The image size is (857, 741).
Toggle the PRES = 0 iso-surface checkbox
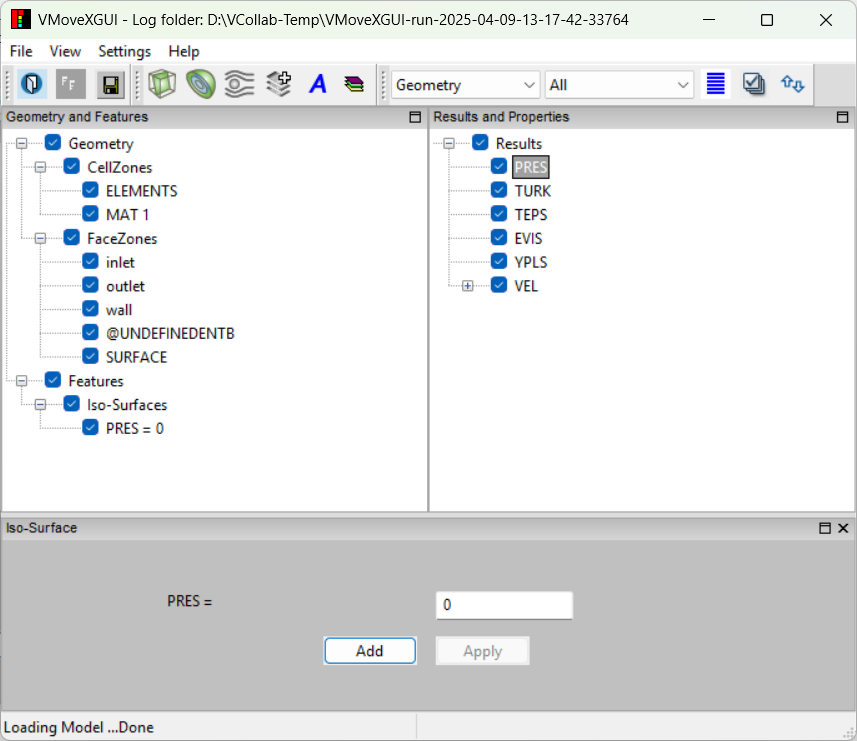[x=90, y=427]
